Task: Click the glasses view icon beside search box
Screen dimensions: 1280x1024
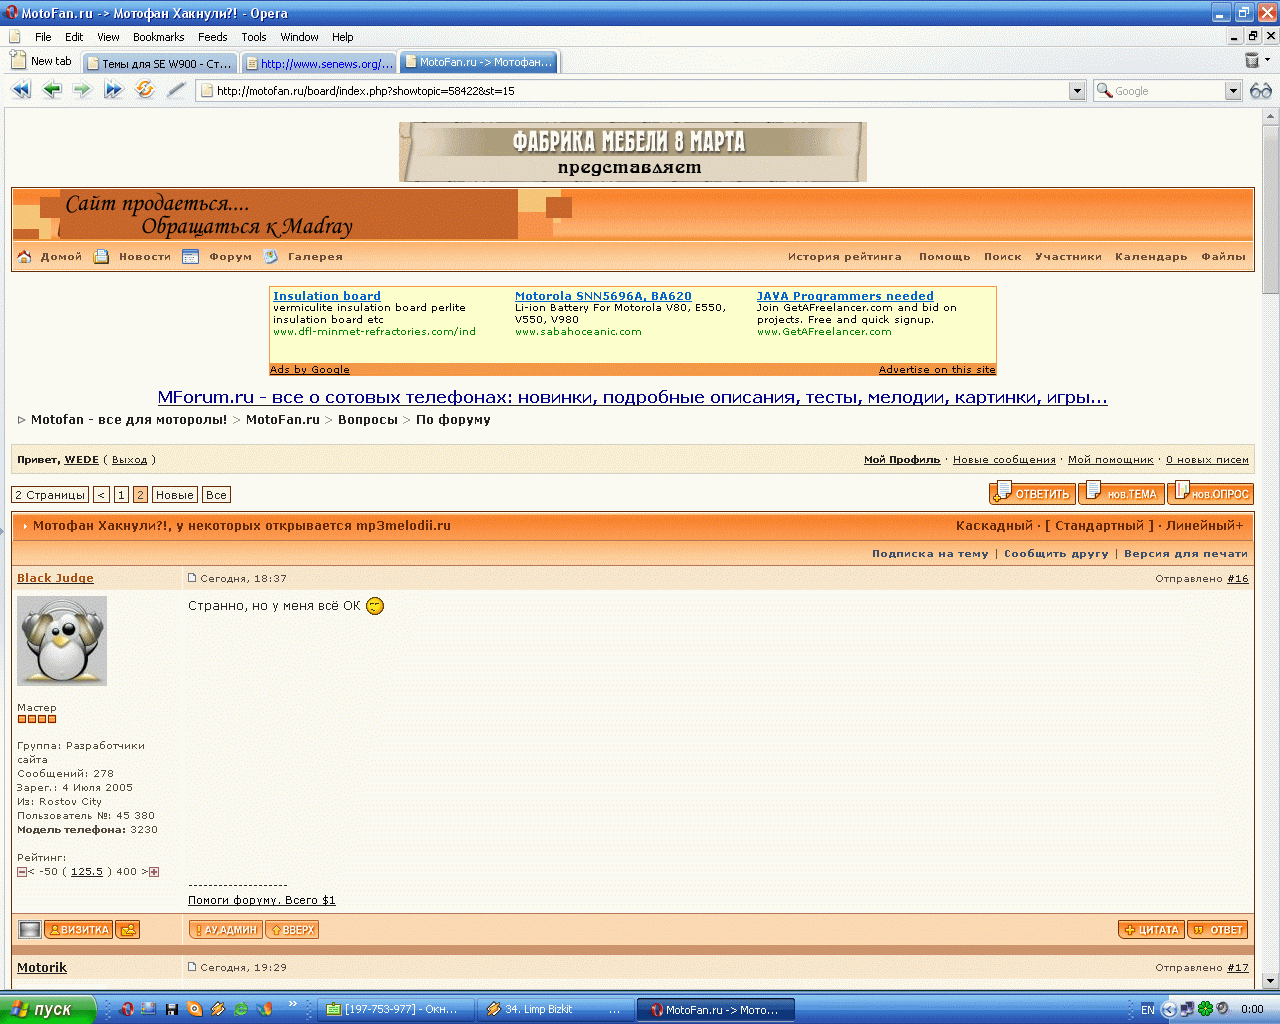Action: click(x=1261, y=91)
